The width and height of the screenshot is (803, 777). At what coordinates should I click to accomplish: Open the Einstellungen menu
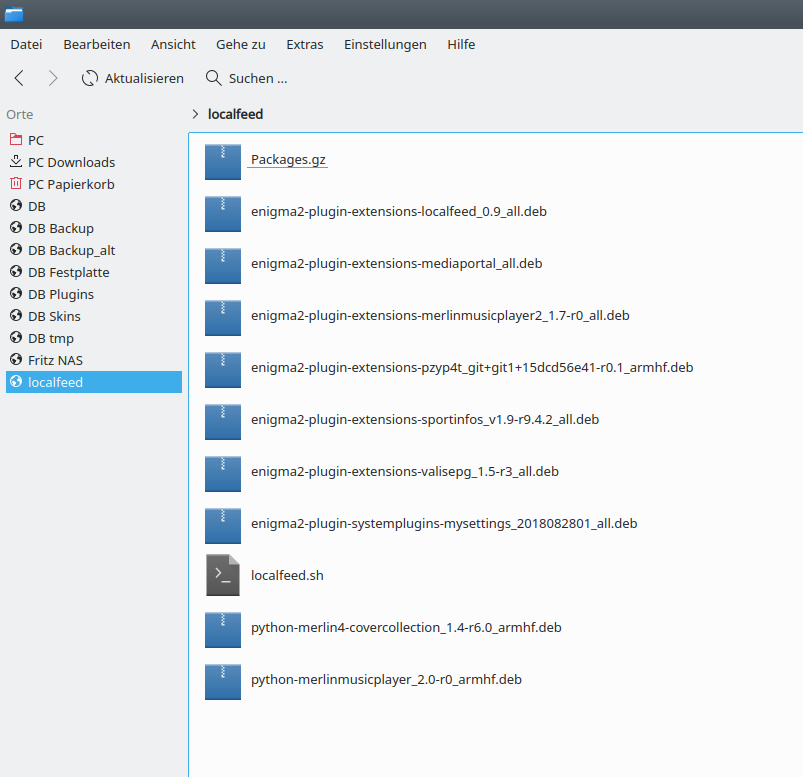pos(385,45)
